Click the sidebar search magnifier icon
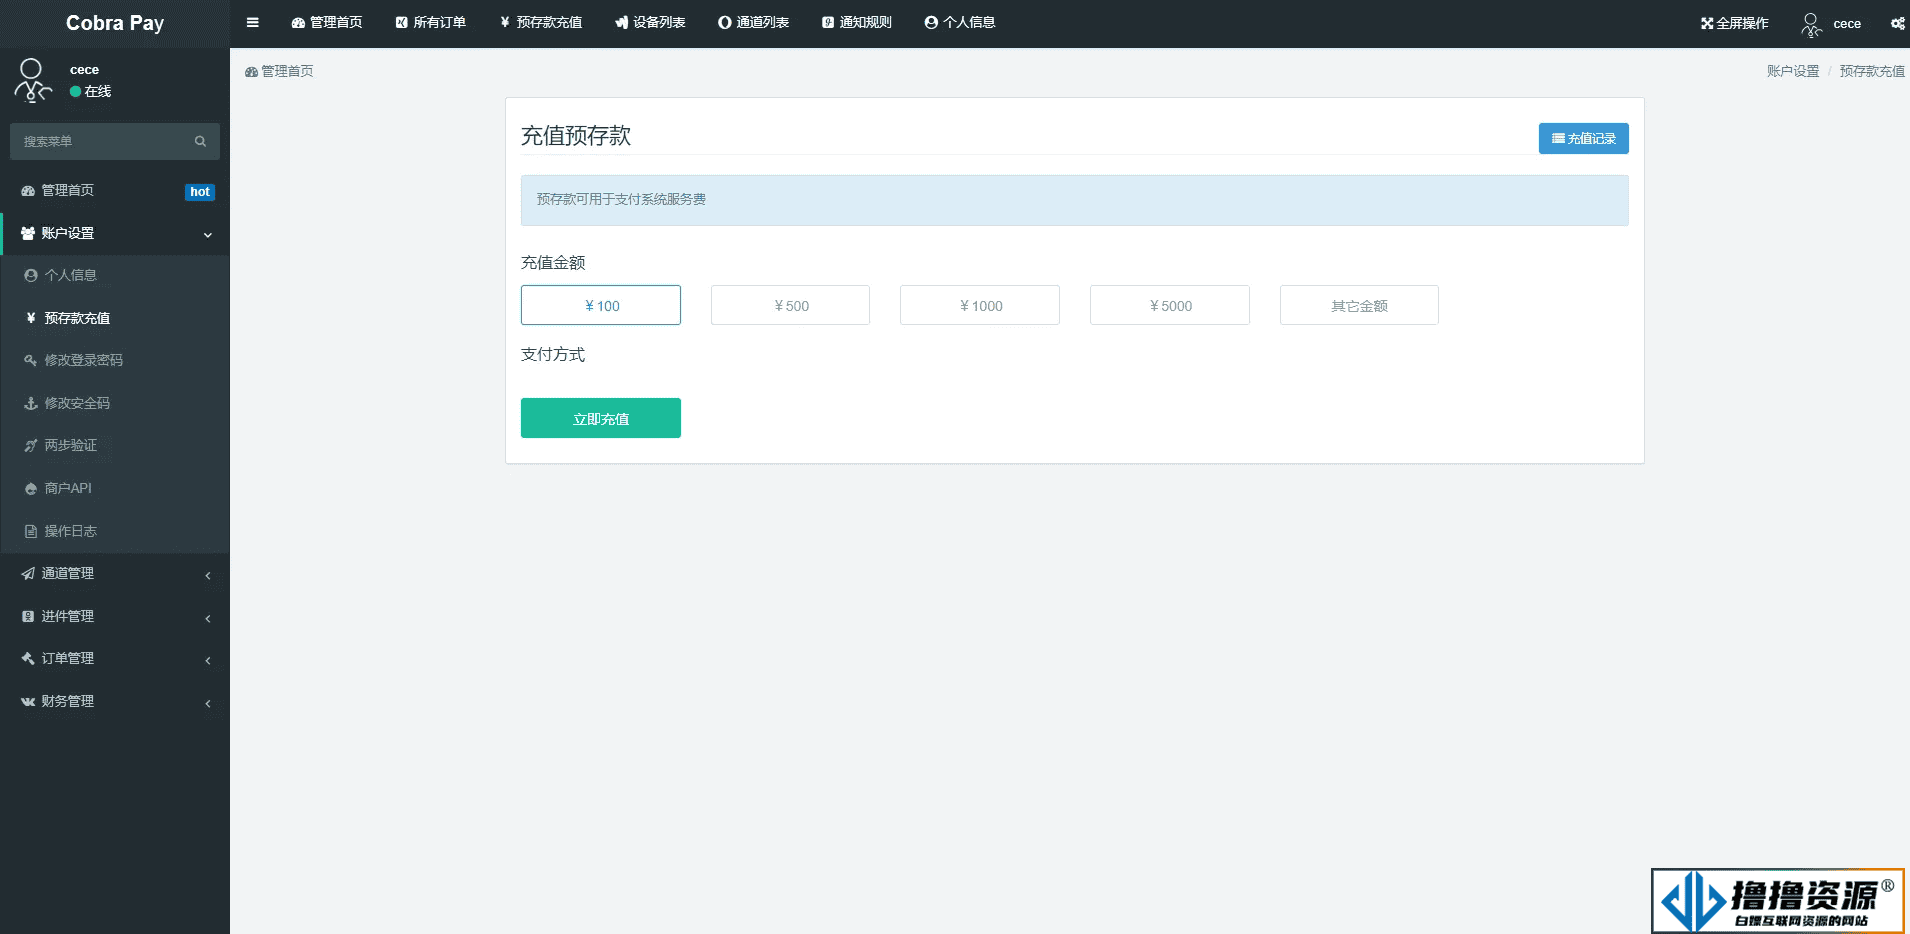The height and width of the screenshot is (934, 1910). pyautogui.click(x=200, y=141)
